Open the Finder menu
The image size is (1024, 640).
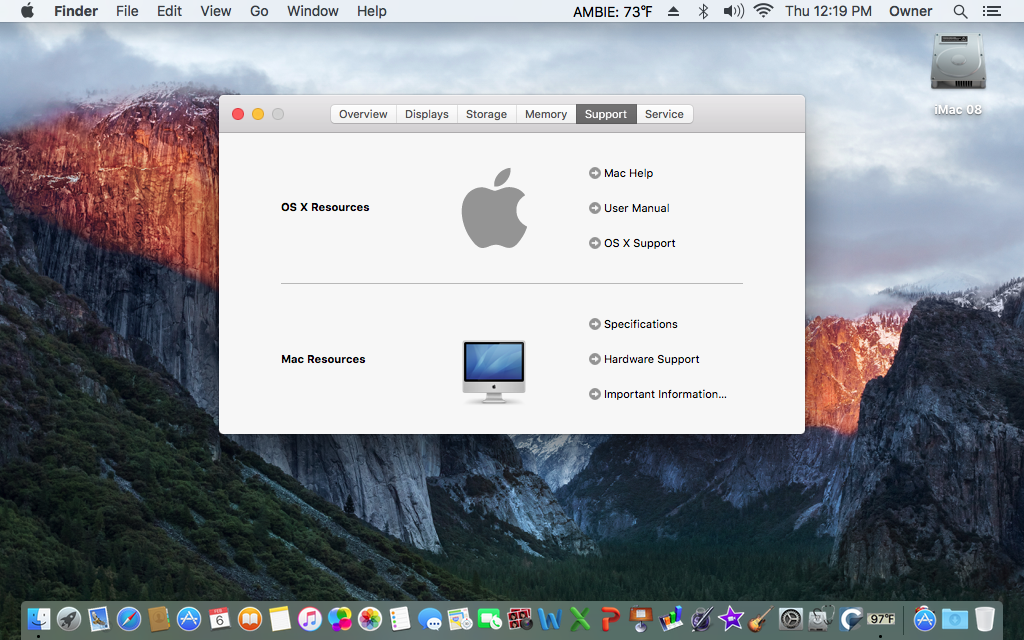[x=76, y=11]
